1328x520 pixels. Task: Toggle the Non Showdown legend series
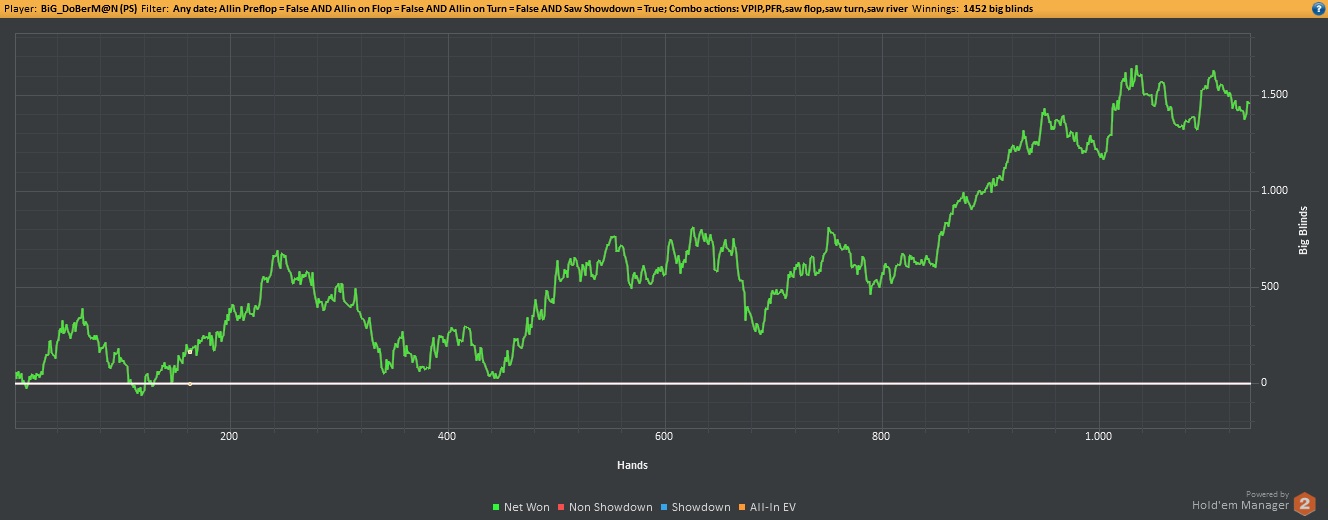(610, 507)
